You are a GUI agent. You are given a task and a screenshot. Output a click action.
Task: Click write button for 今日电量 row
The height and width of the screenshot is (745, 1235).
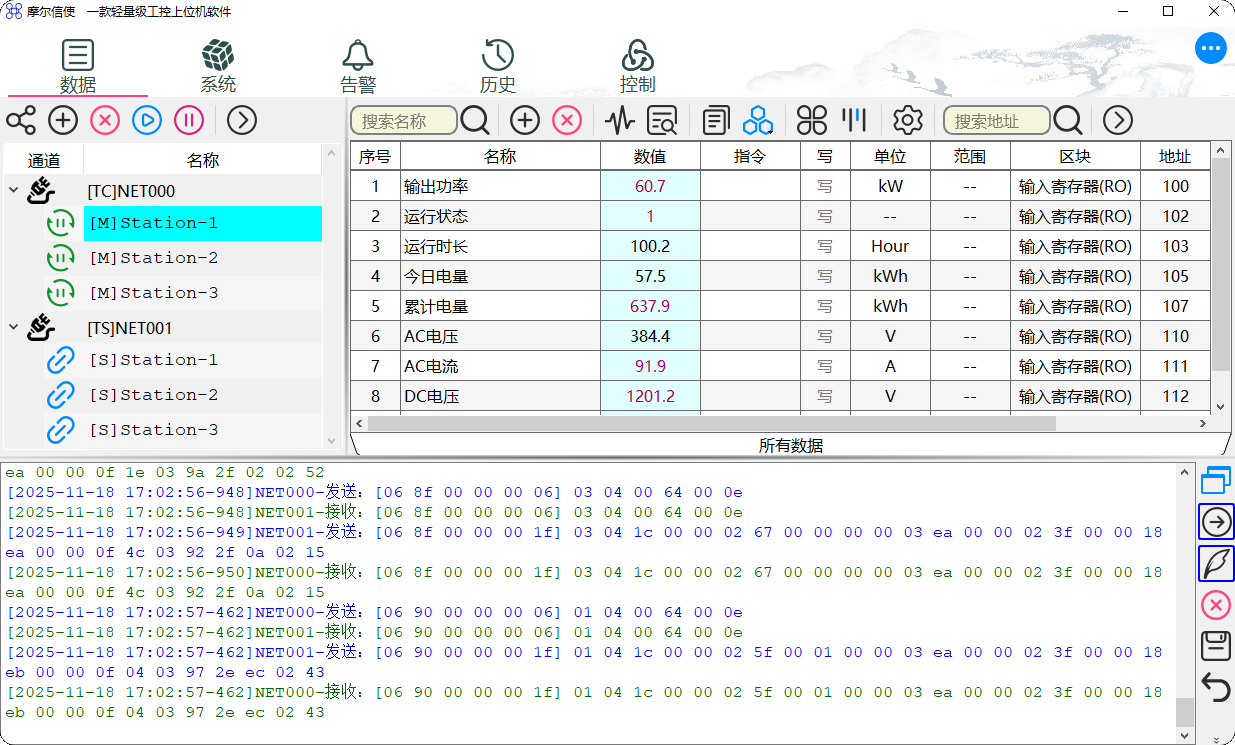pyautogui.click(x=825, y=276)
